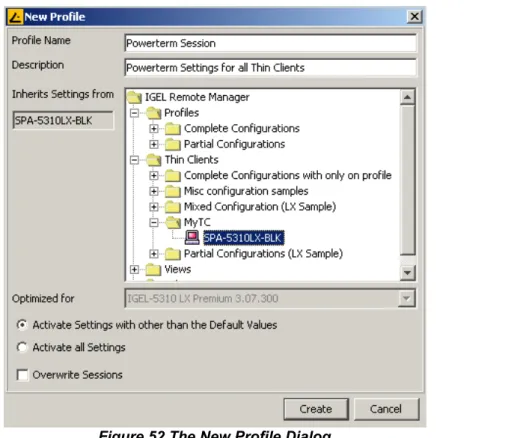Screen dimensions: 520x438
Task: Select the Views tree label
Action: pos(178,269)
